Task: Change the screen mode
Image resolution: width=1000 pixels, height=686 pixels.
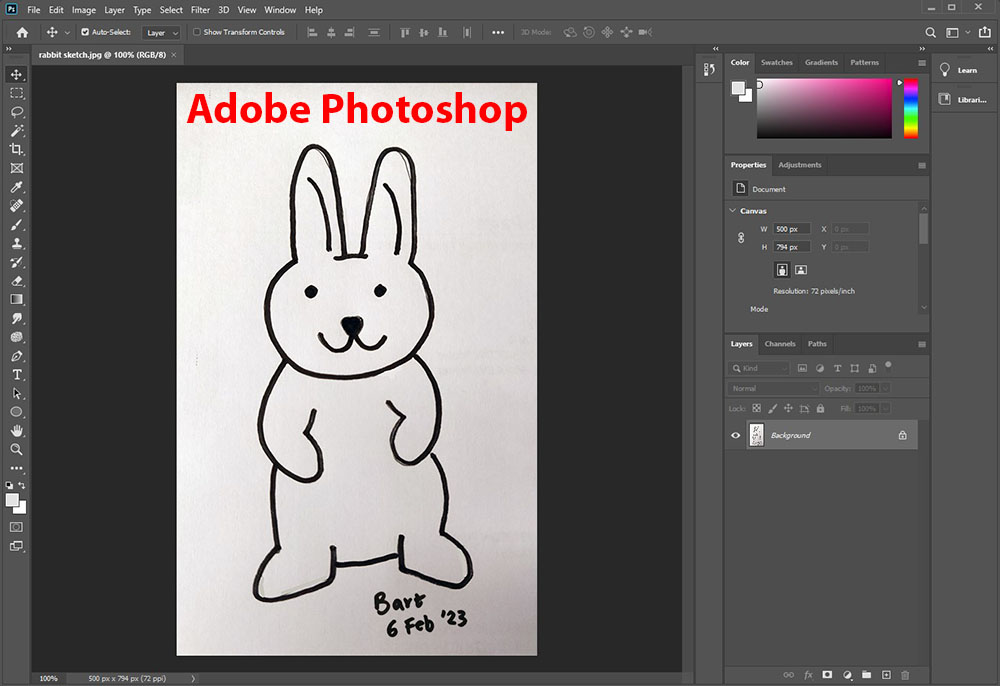Action: pos(17,546)
